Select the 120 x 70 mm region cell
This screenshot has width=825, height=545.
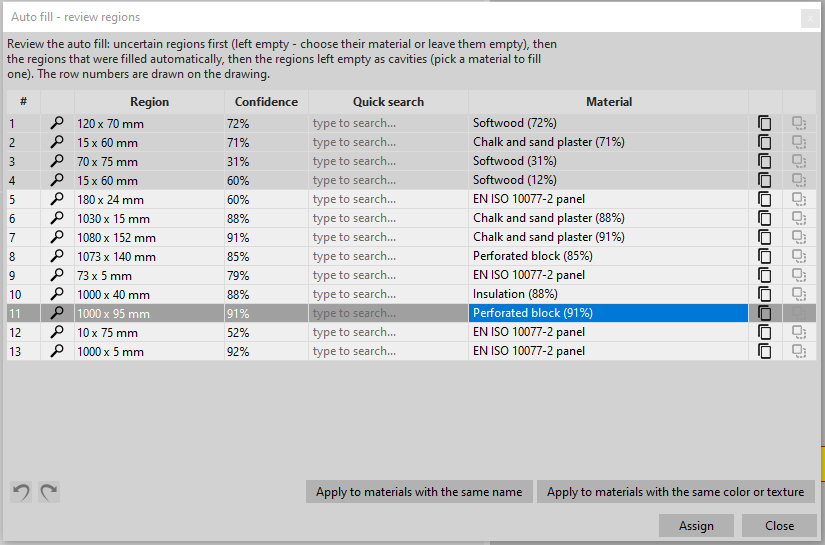coord(149,123)
